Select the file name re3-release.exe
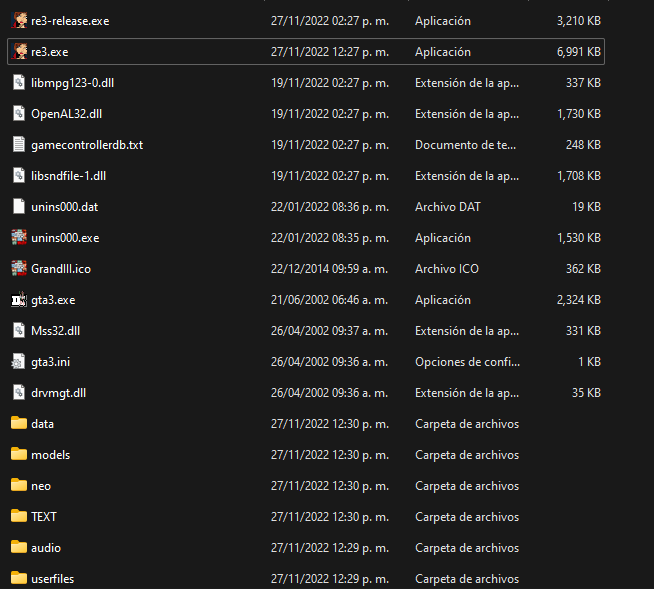 pyautogui.click(x=70, y=21)
